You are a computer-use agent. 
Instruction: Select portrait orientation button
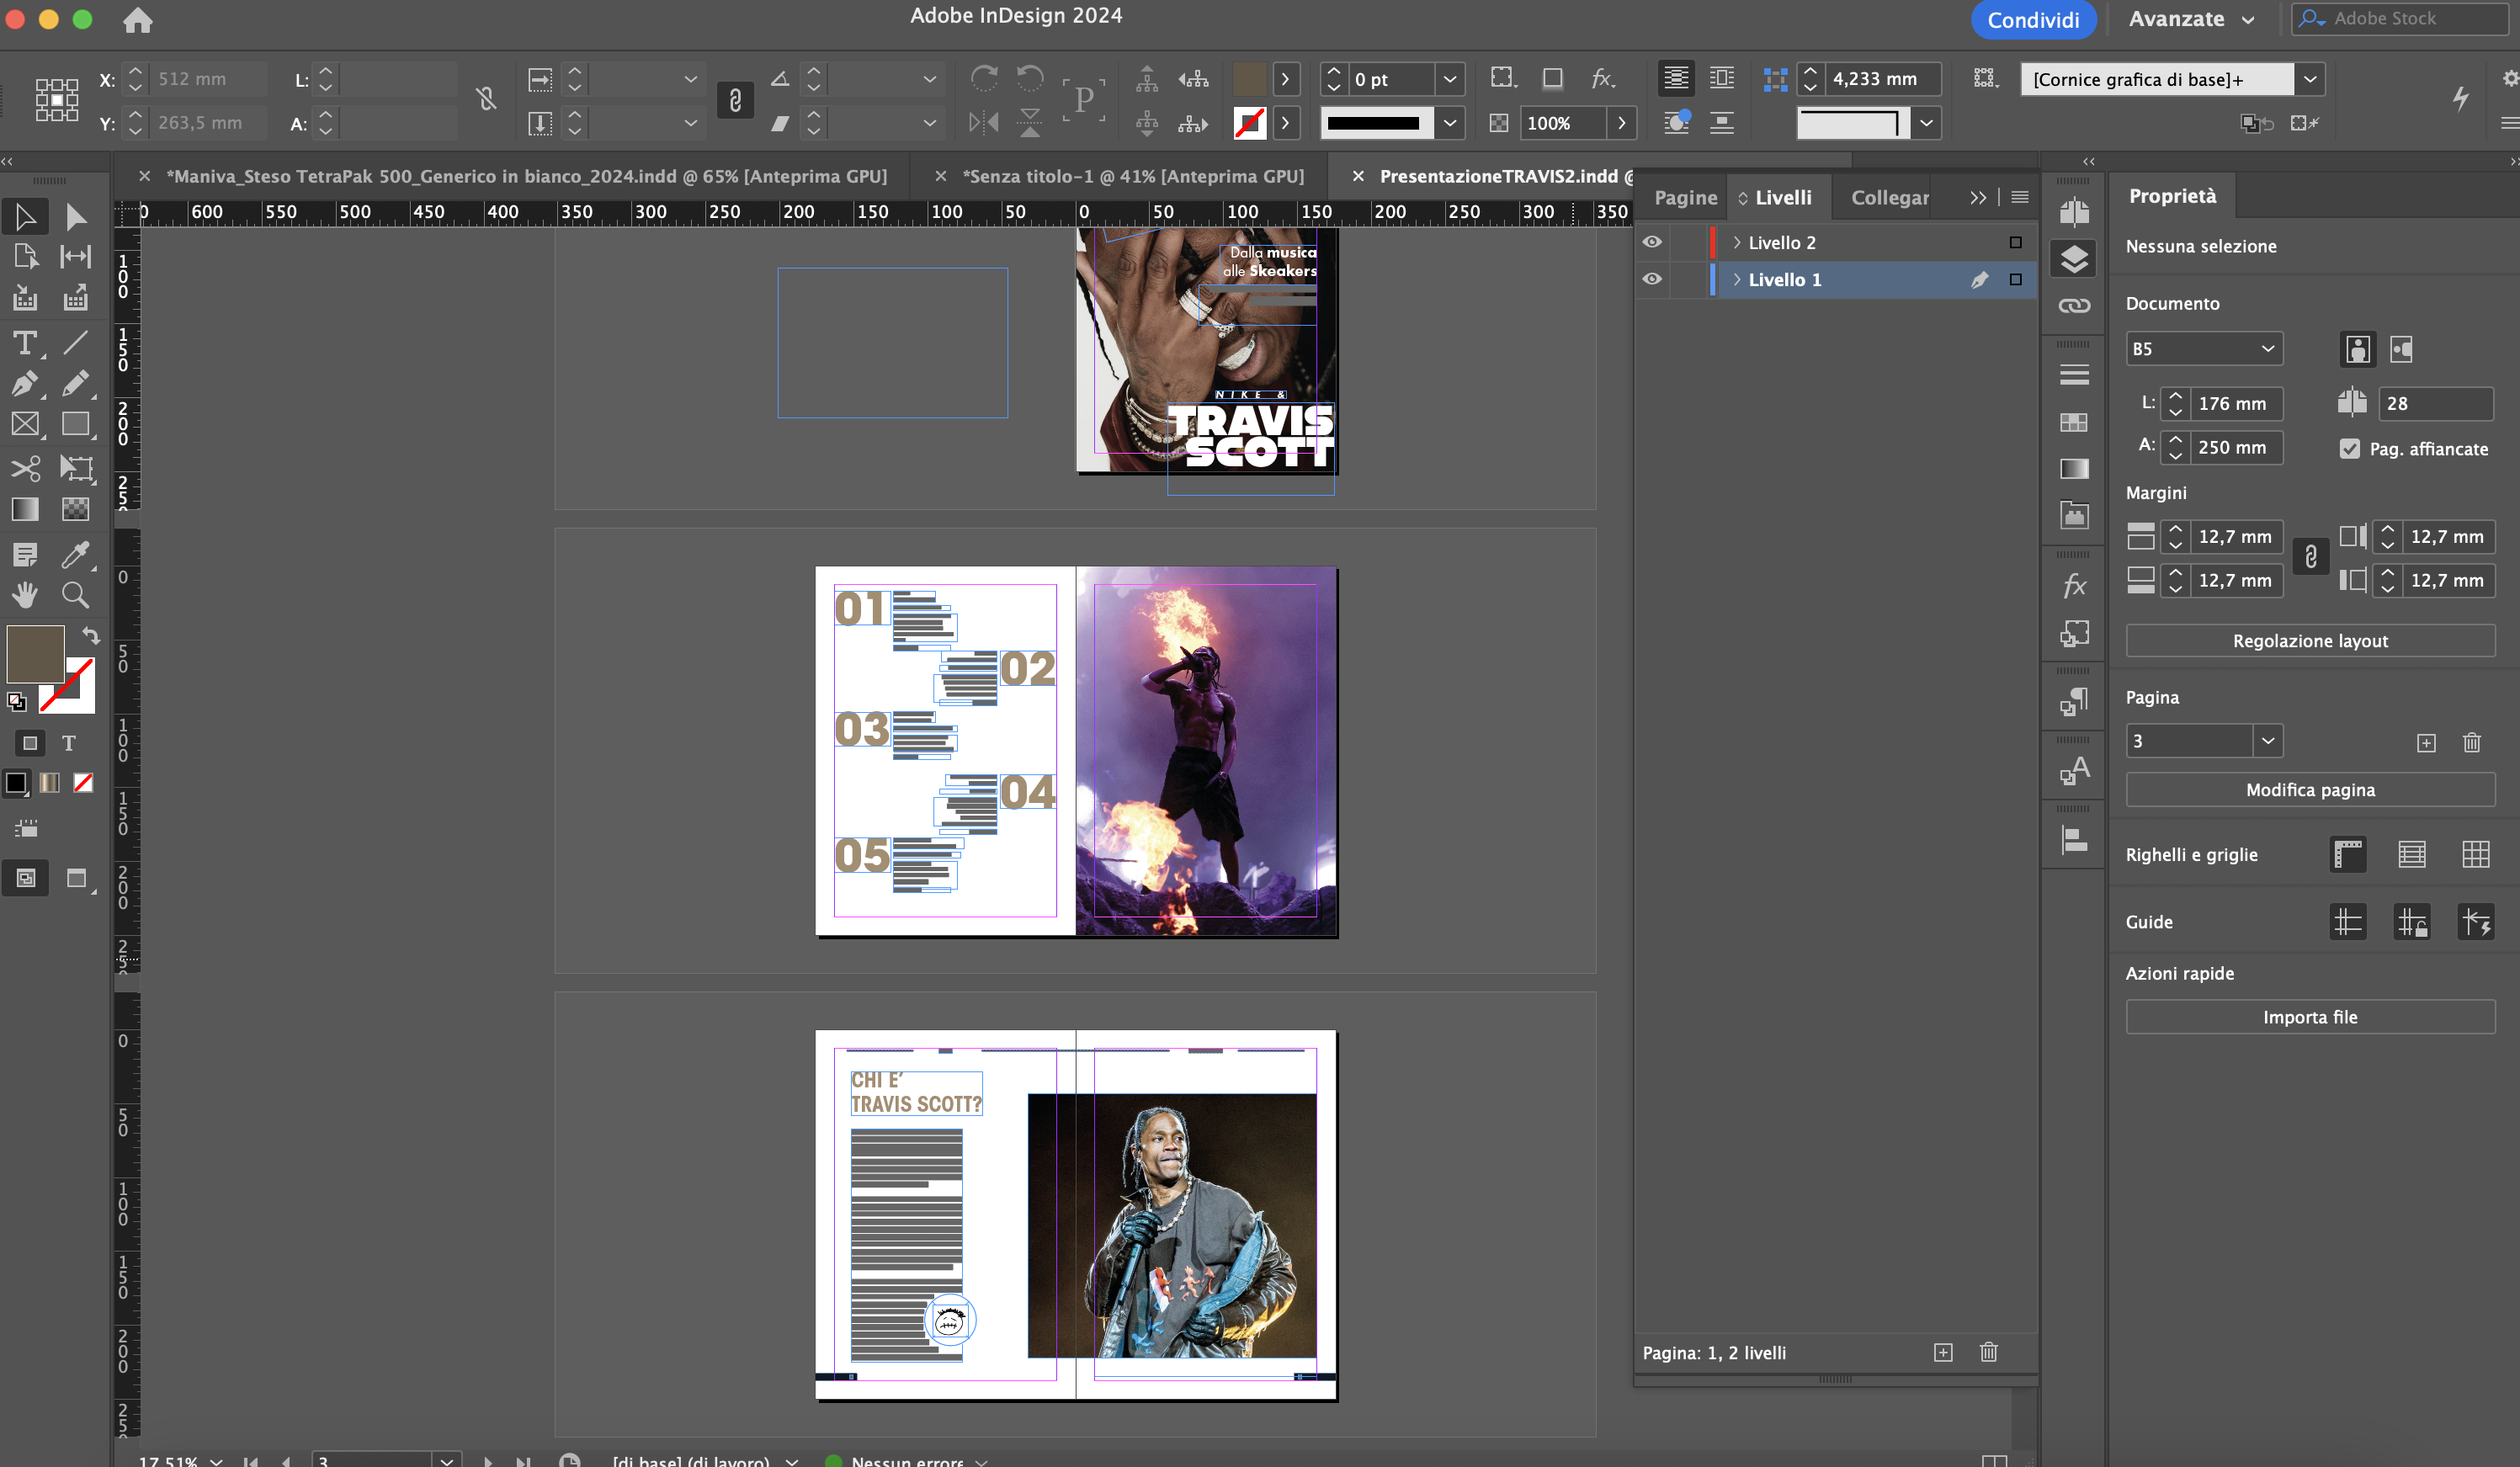(x=2357, y=349)
